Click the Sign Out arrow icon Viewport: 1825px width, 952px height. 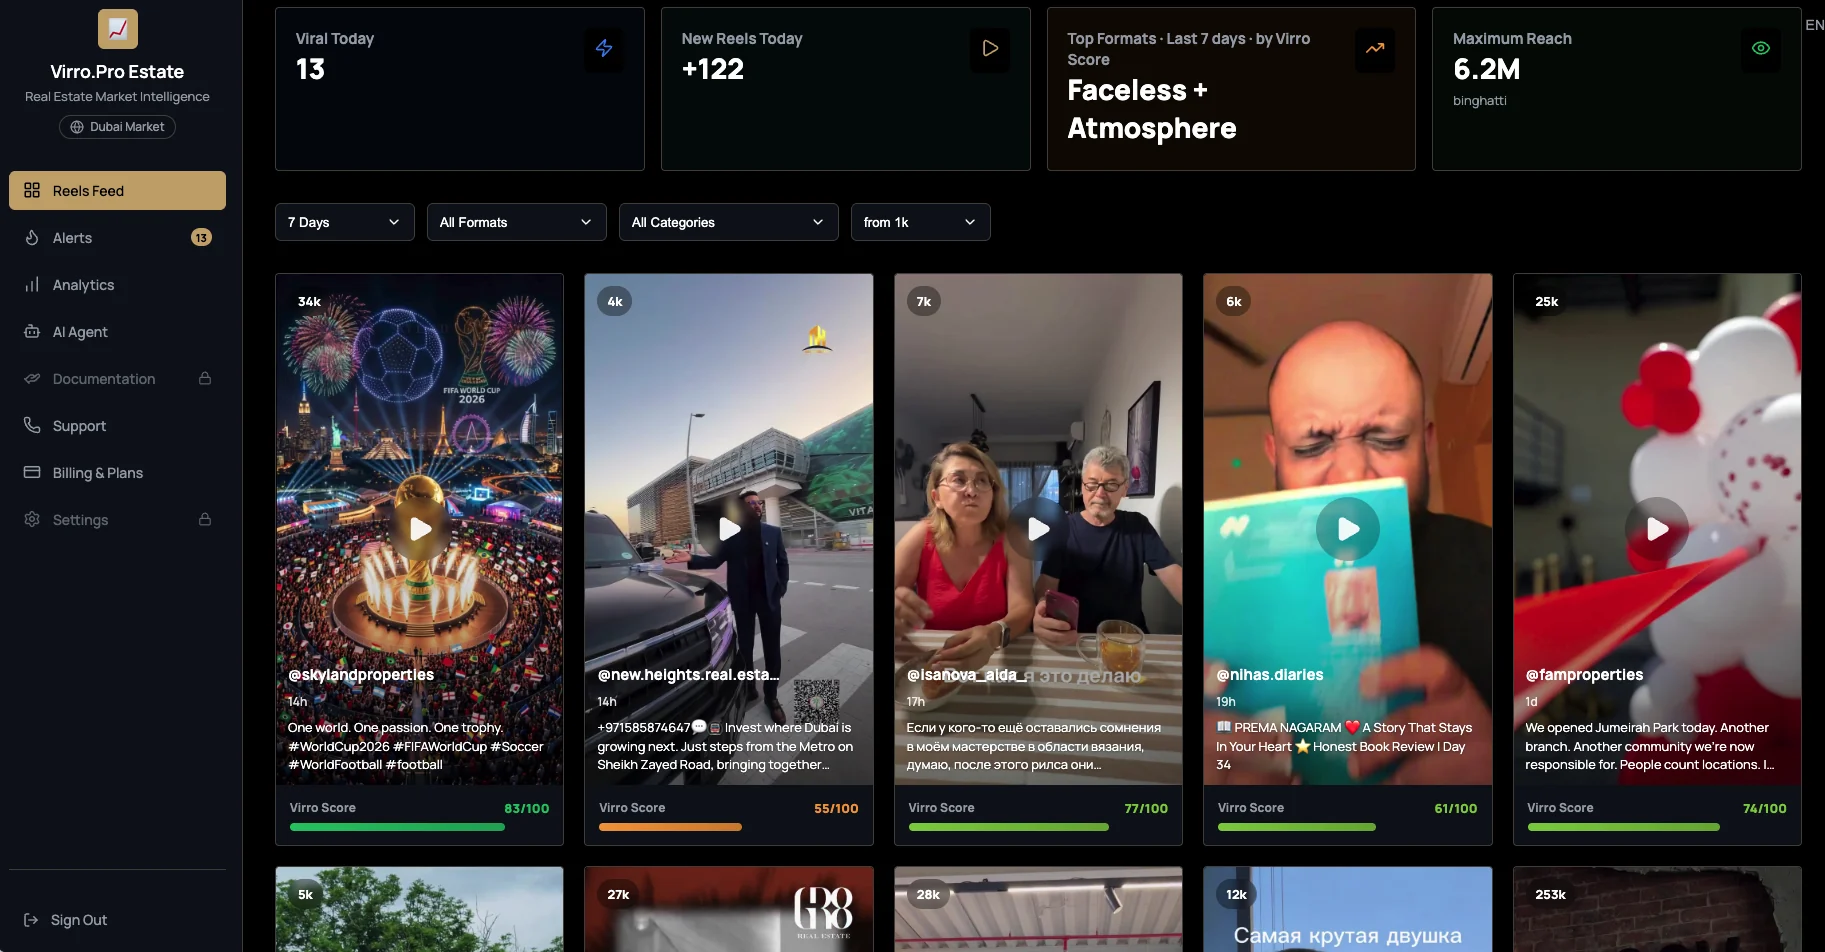31,920
